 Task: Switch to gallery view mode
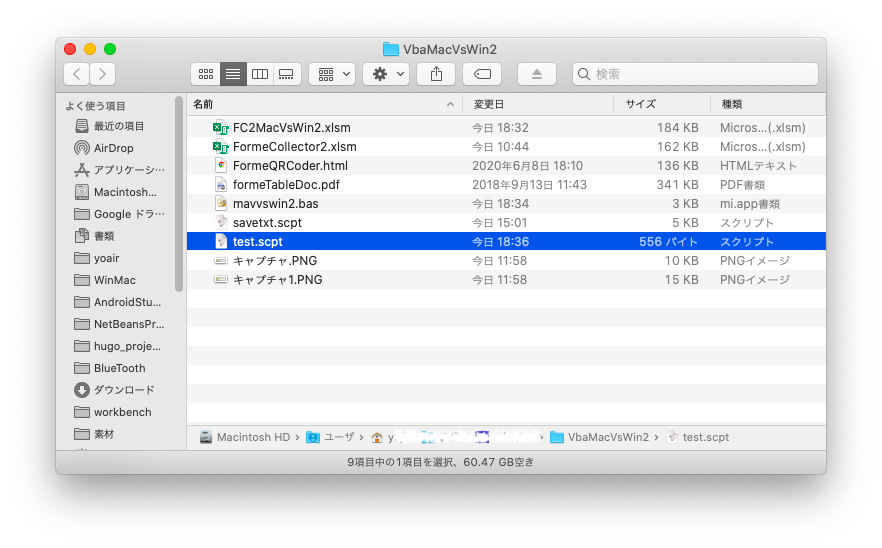click(x=286, y=74)
